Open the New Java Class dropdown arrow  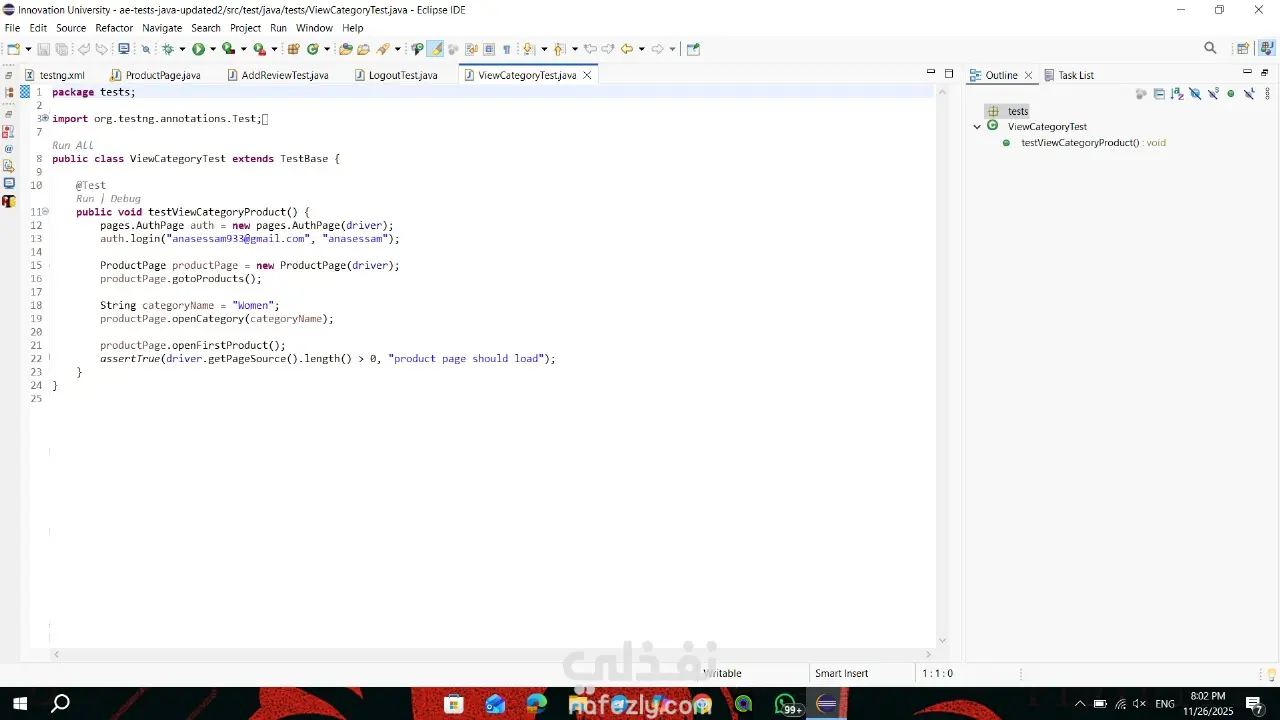327,49
